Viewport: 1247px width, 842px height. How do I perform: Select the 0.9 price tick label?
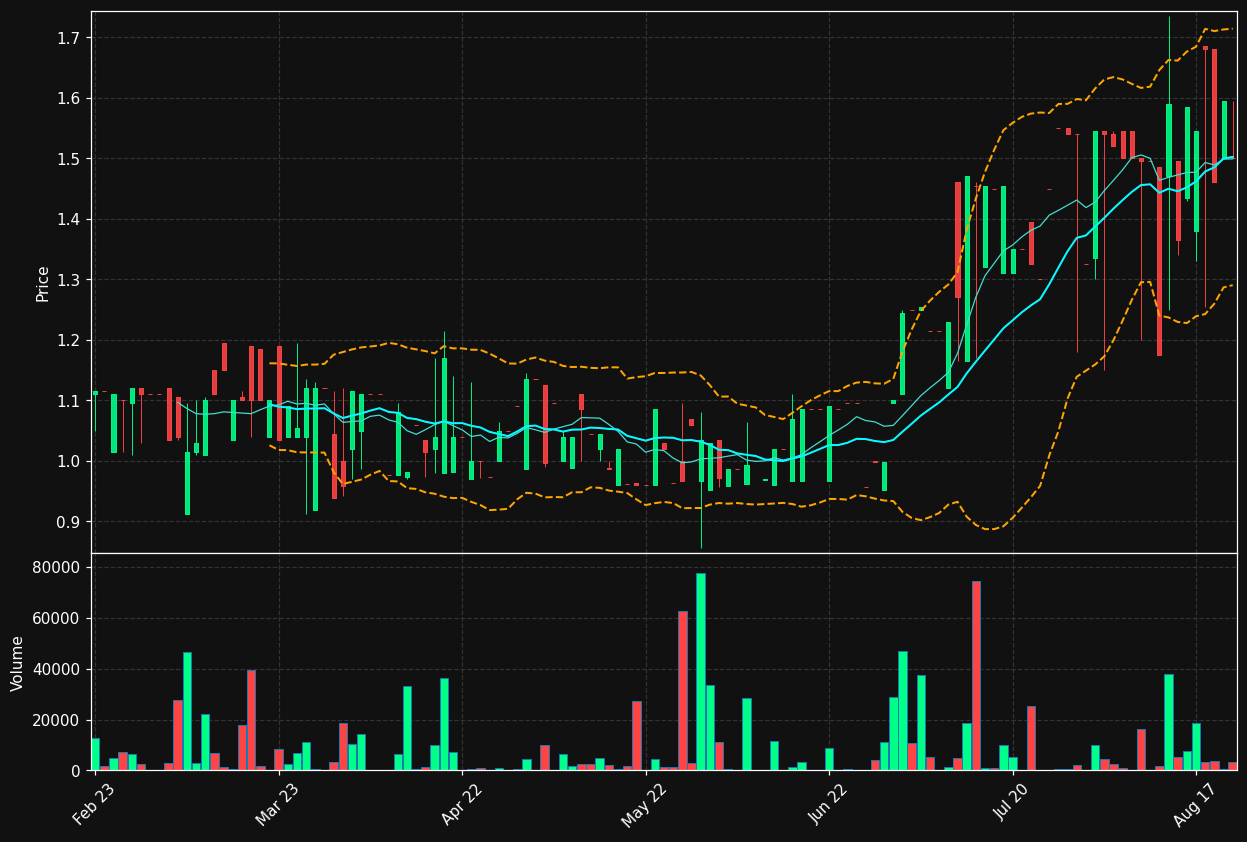[x=70, y=522]
